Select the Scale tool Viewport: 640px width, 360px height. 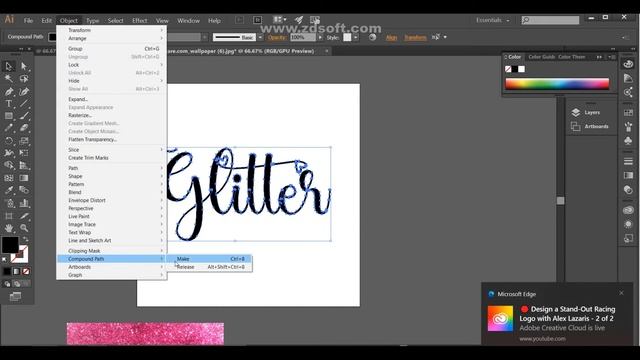coord(24,141)
